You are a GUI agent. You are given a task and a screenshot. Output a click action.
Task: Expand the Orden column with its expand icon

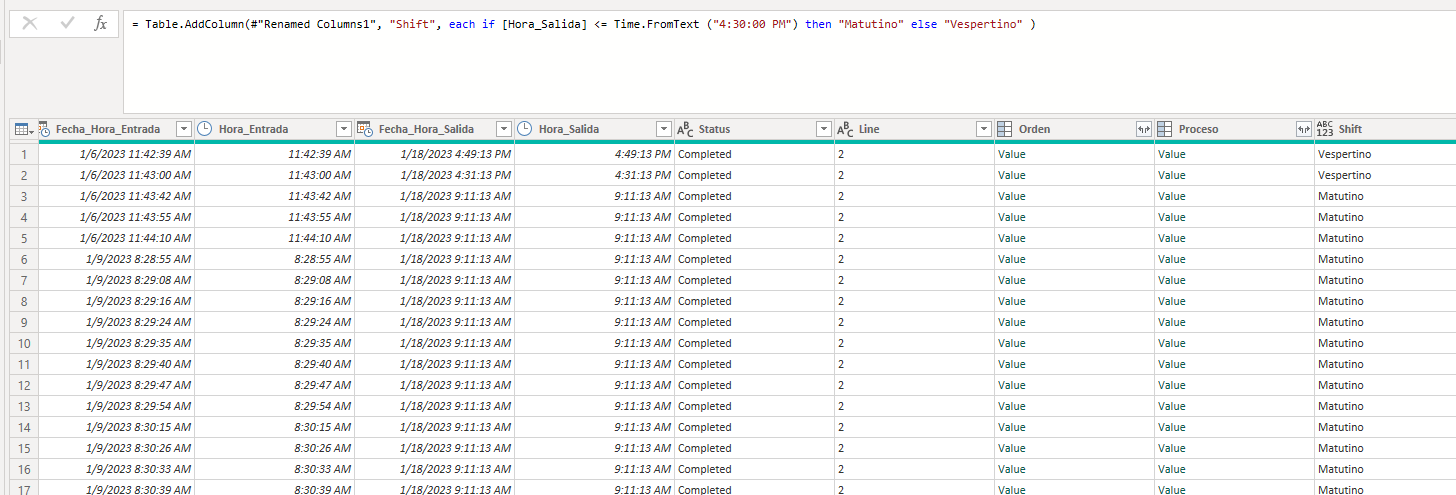[1143, 129]
